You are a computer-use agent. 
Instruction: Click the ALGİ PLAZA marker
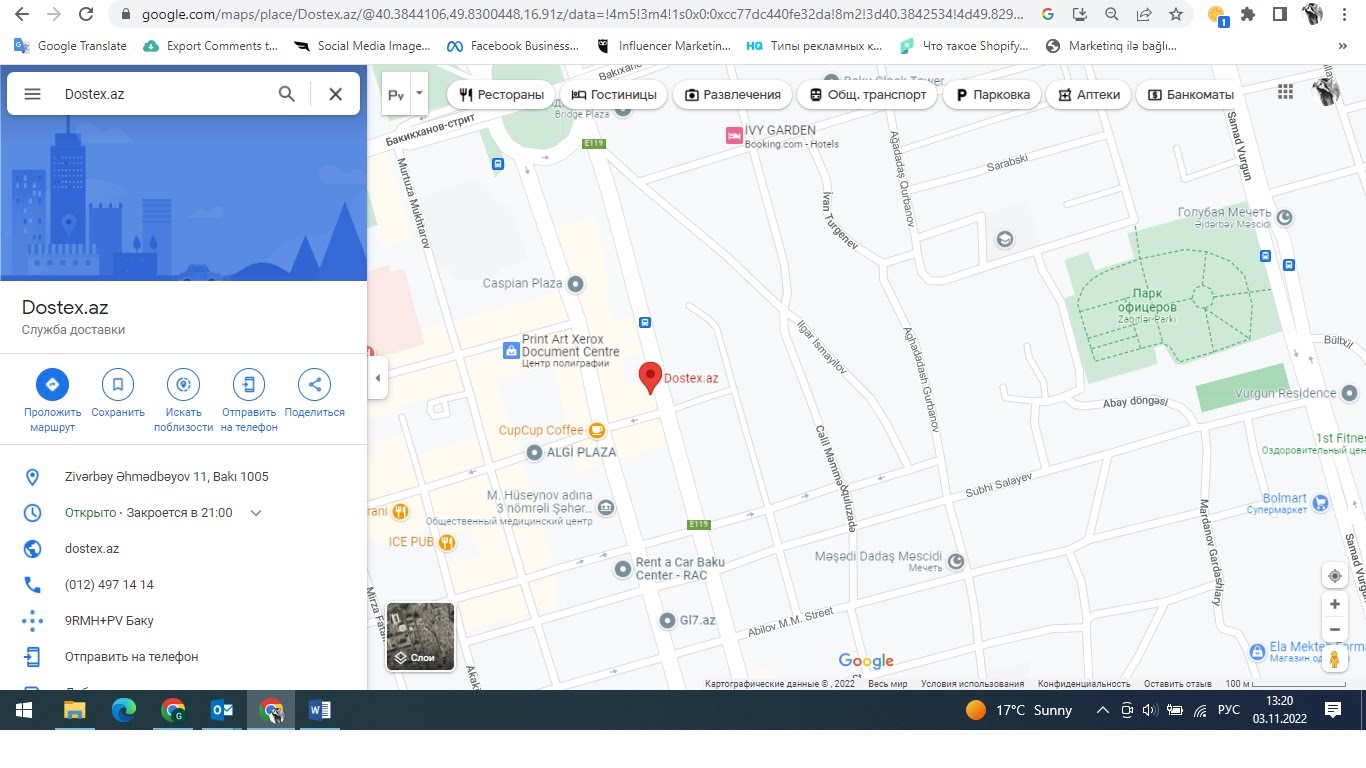click(535, 452)
